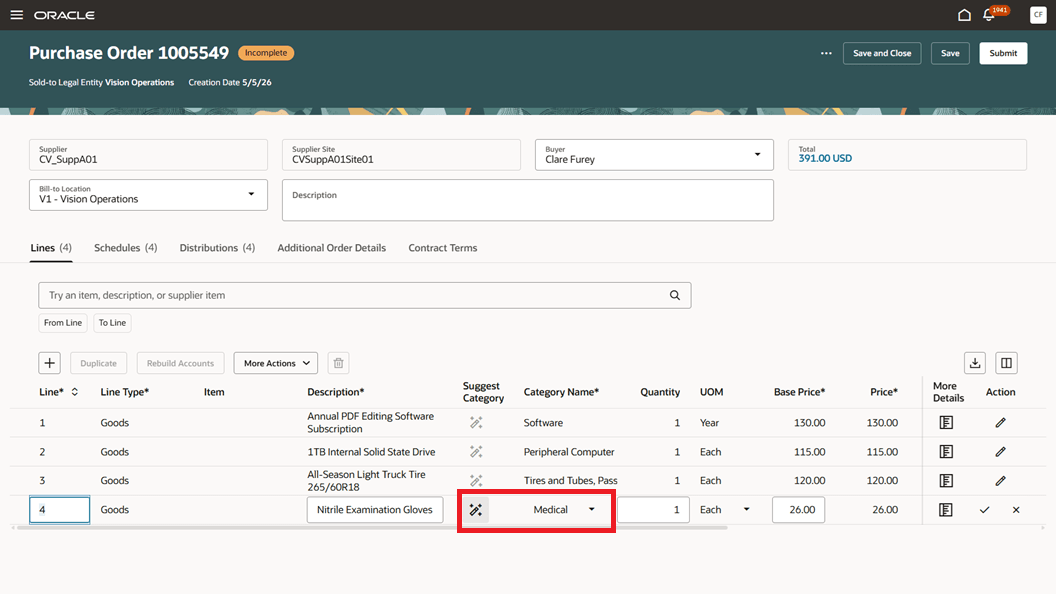Click the '1TB Internal Solid State Drive' cell
This screenshot has height=594, width=1056.
(371, 452)
